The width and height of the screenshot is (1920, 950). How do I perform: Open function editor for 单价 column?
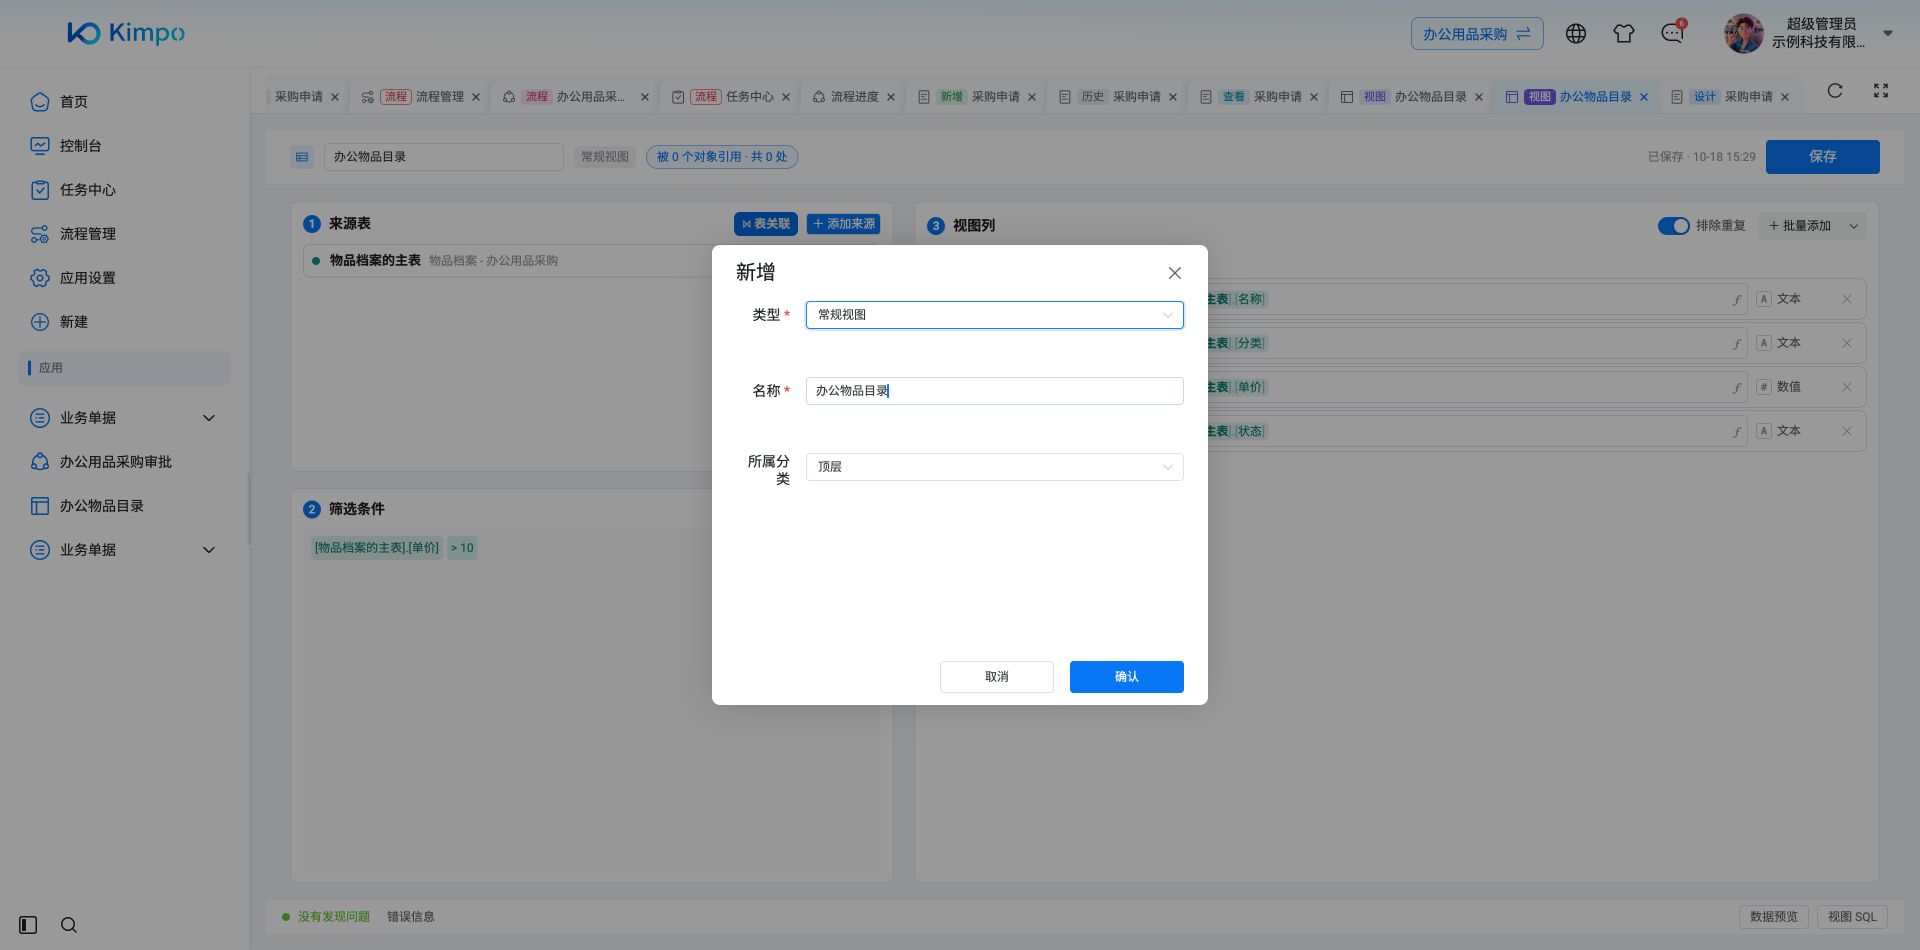point(1737,388)
